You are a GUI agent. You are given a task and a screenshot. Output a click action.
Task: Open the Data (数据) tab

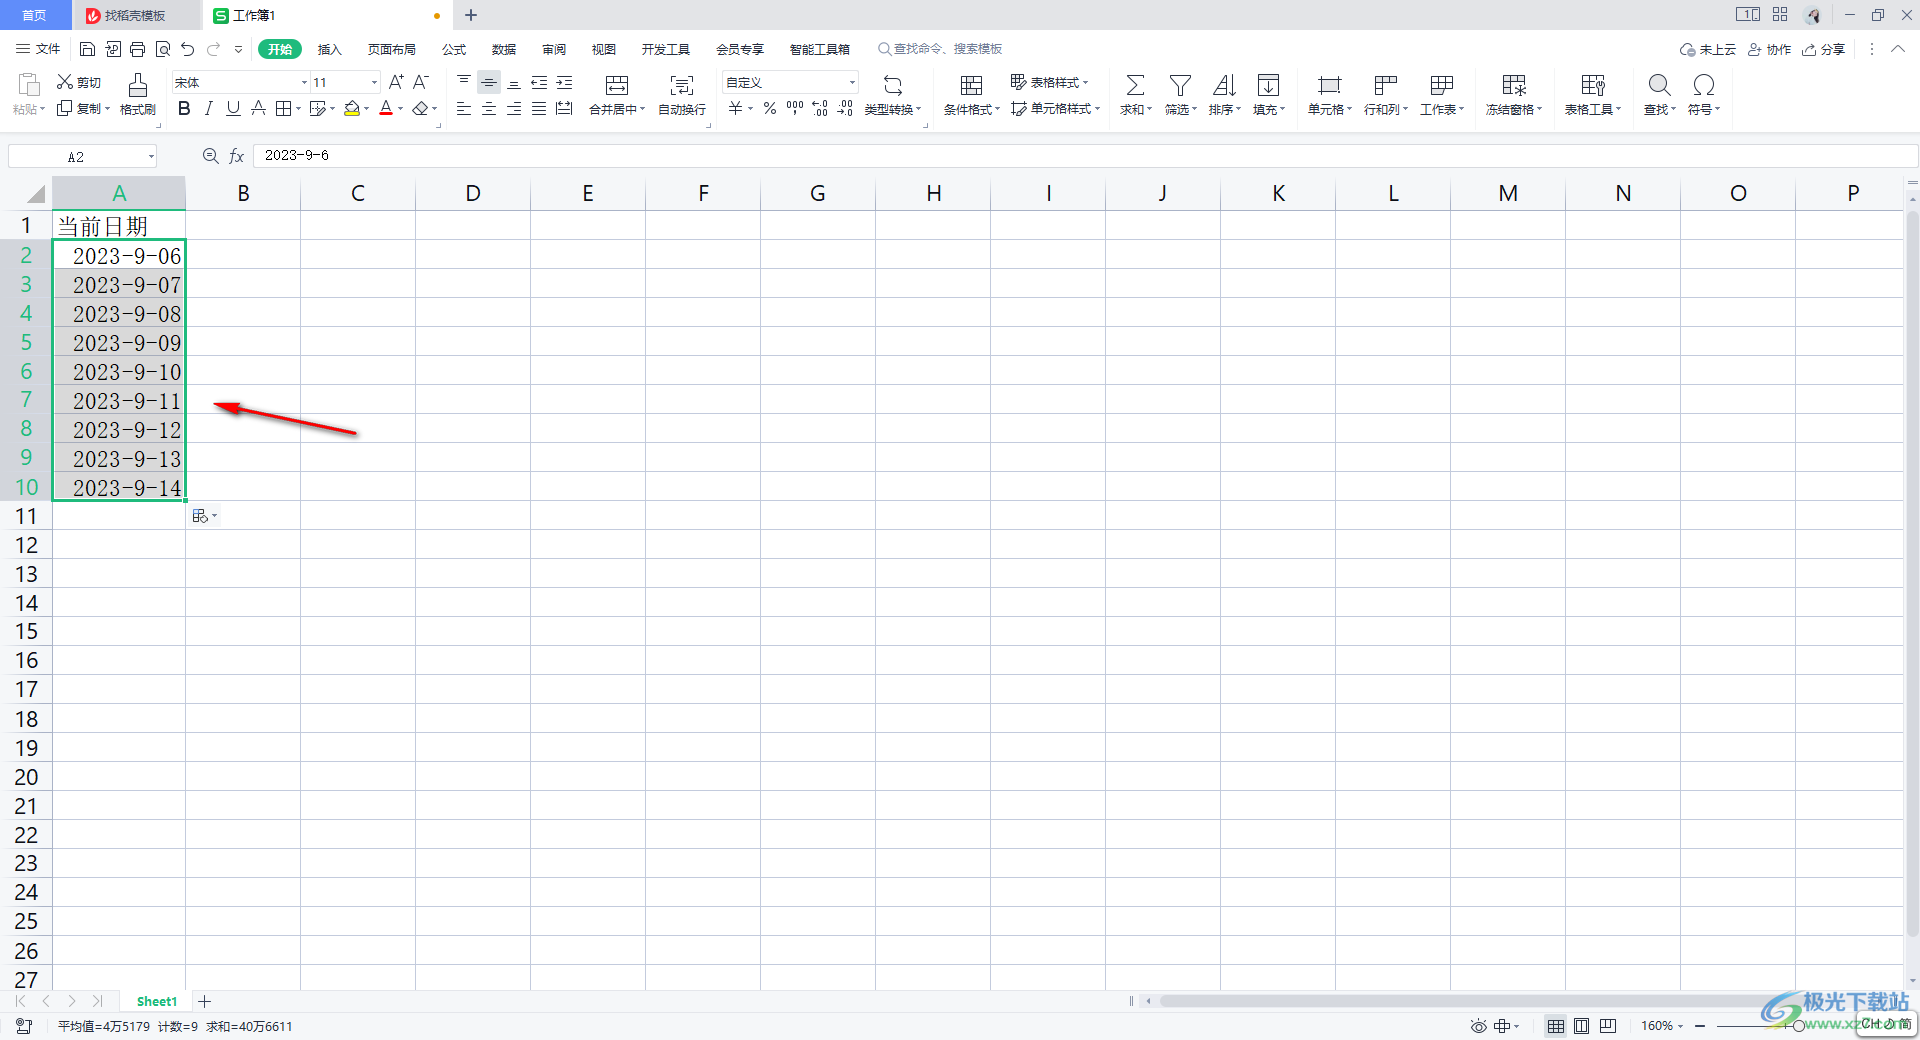[x=504, y=49]
